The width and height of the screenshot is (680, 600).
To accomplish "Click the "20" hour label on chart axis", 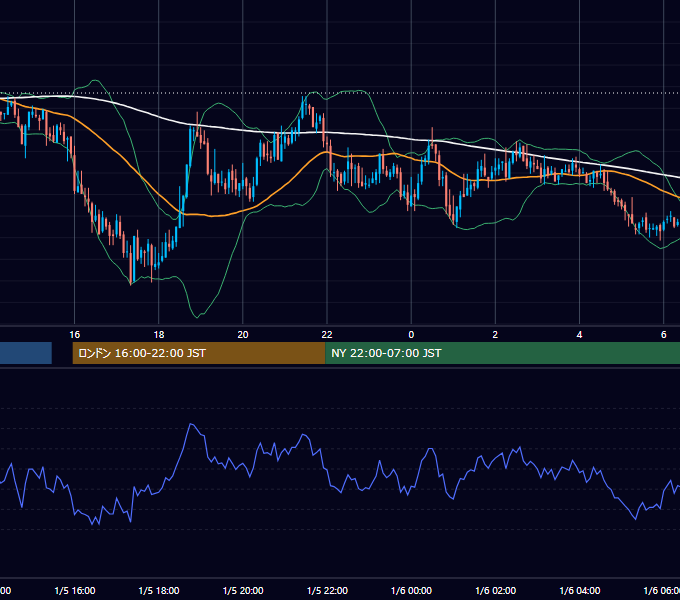I will click(x=243, y=335).
